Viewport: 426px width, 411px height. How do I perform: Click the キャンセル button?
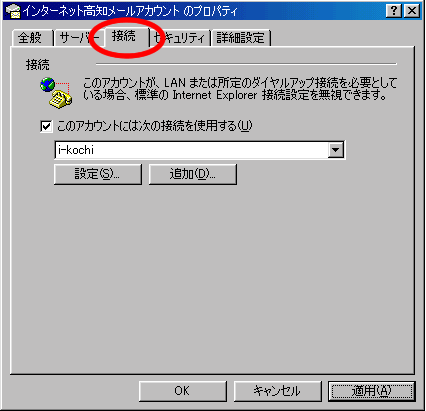click(x=277, y=391)
